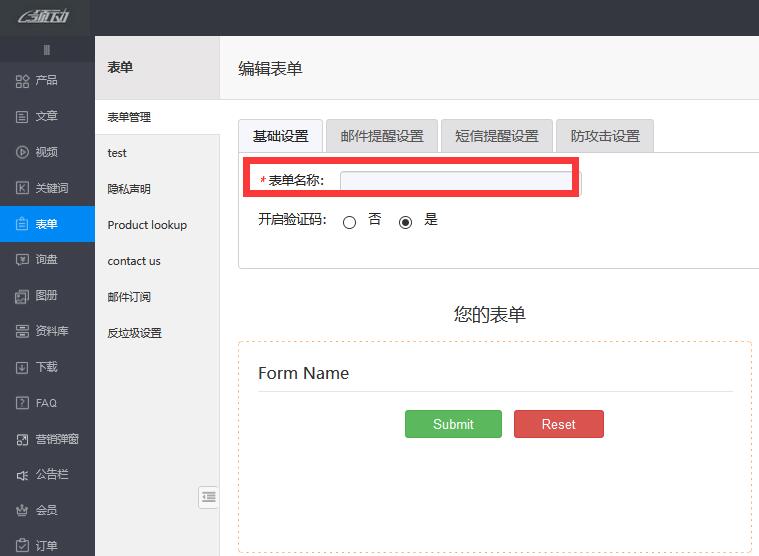This screenshot has height=556, width=759.
Task: Open 资料库 label in left navigation
Action: (52, 331)
